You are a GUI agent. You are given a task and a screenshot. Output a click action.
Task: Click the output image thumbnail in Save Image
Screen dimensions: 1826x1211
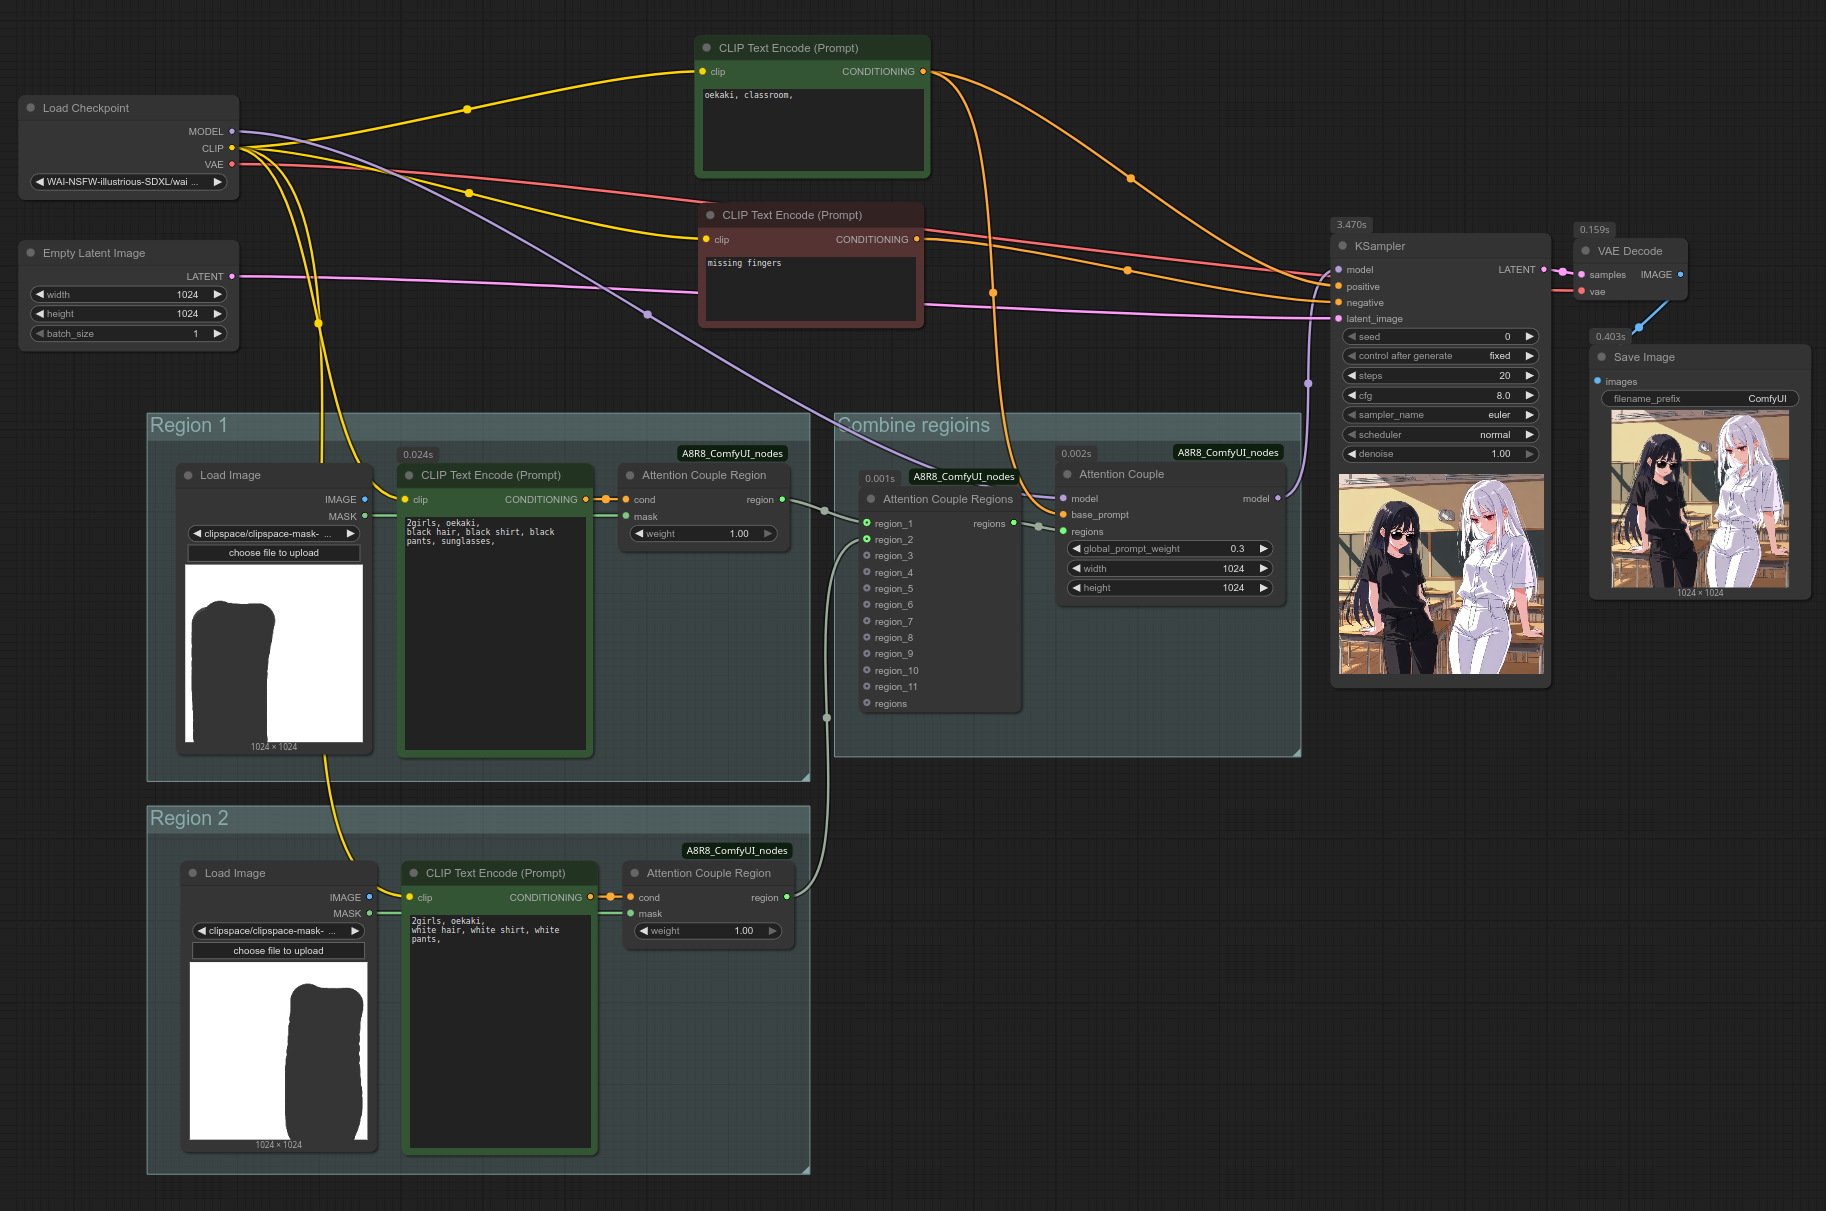(1700, 499)
